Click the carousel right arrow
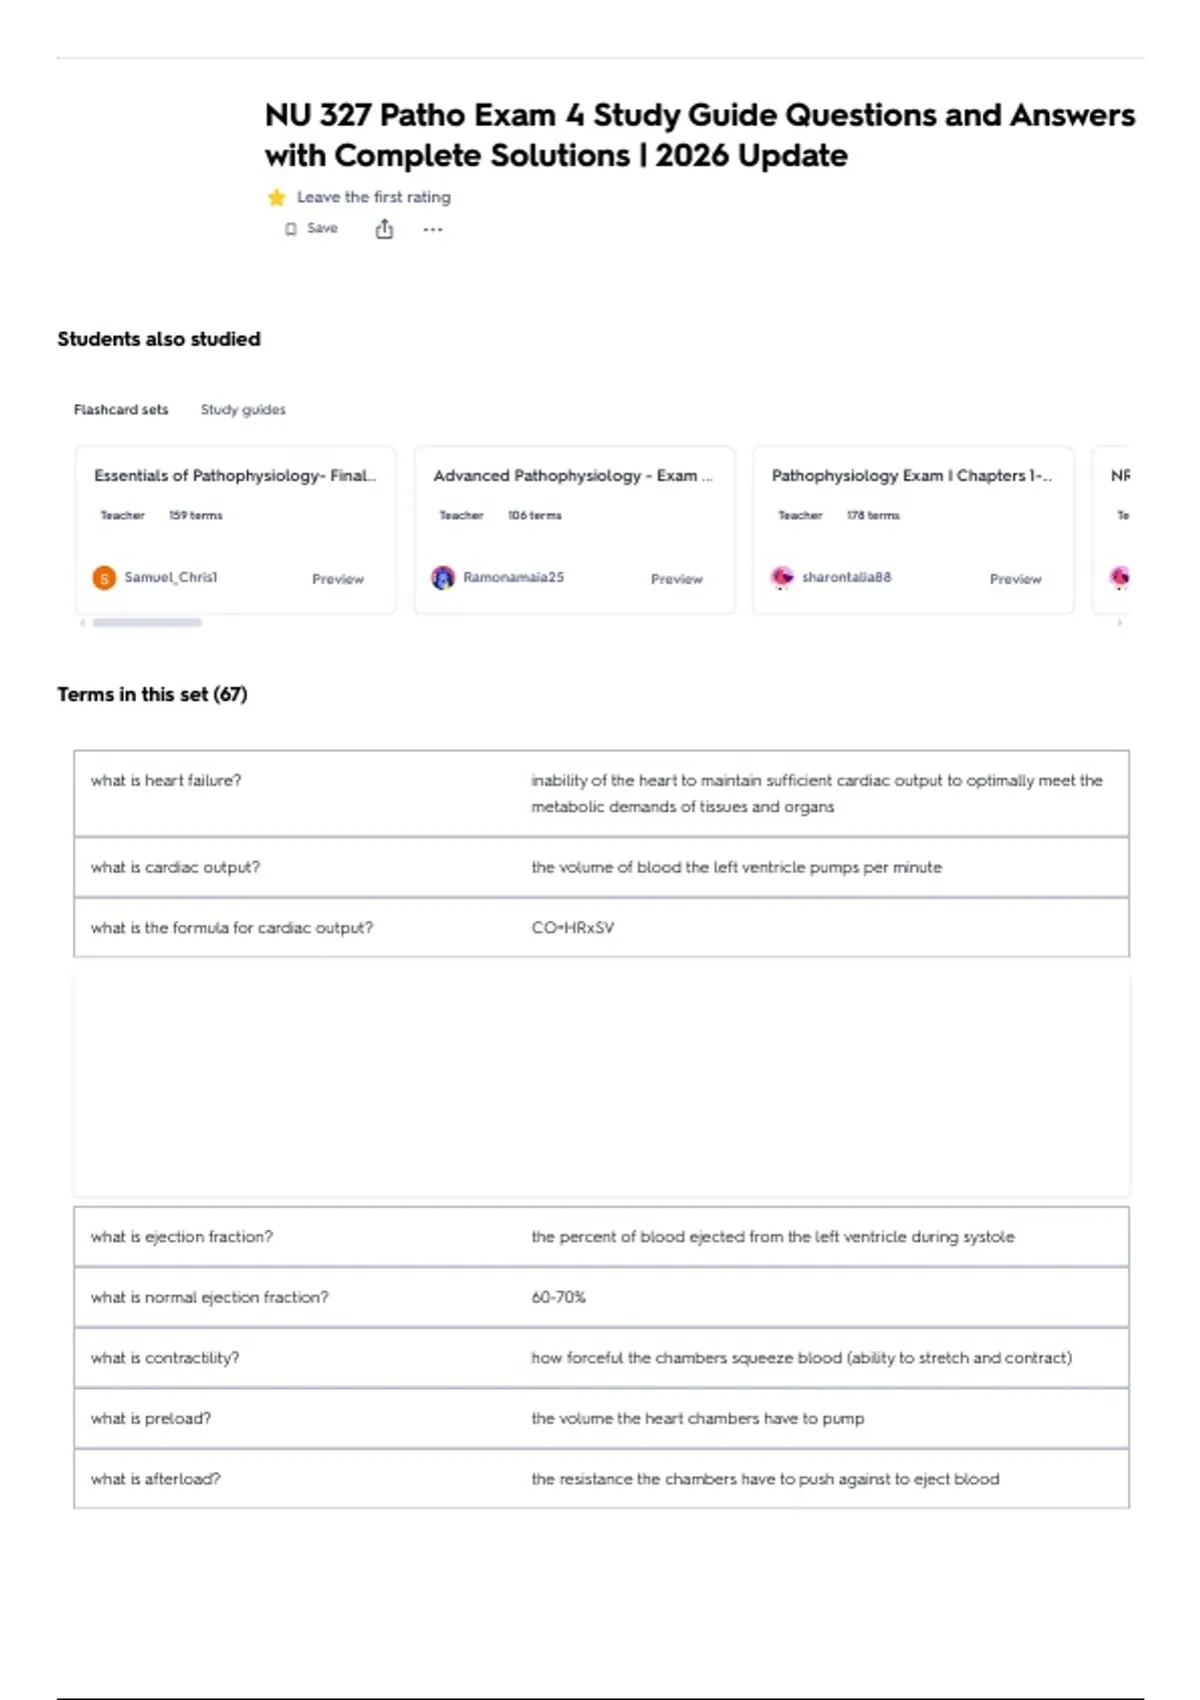This screenshot has height=1700, width=1200. coord(1120,622)
